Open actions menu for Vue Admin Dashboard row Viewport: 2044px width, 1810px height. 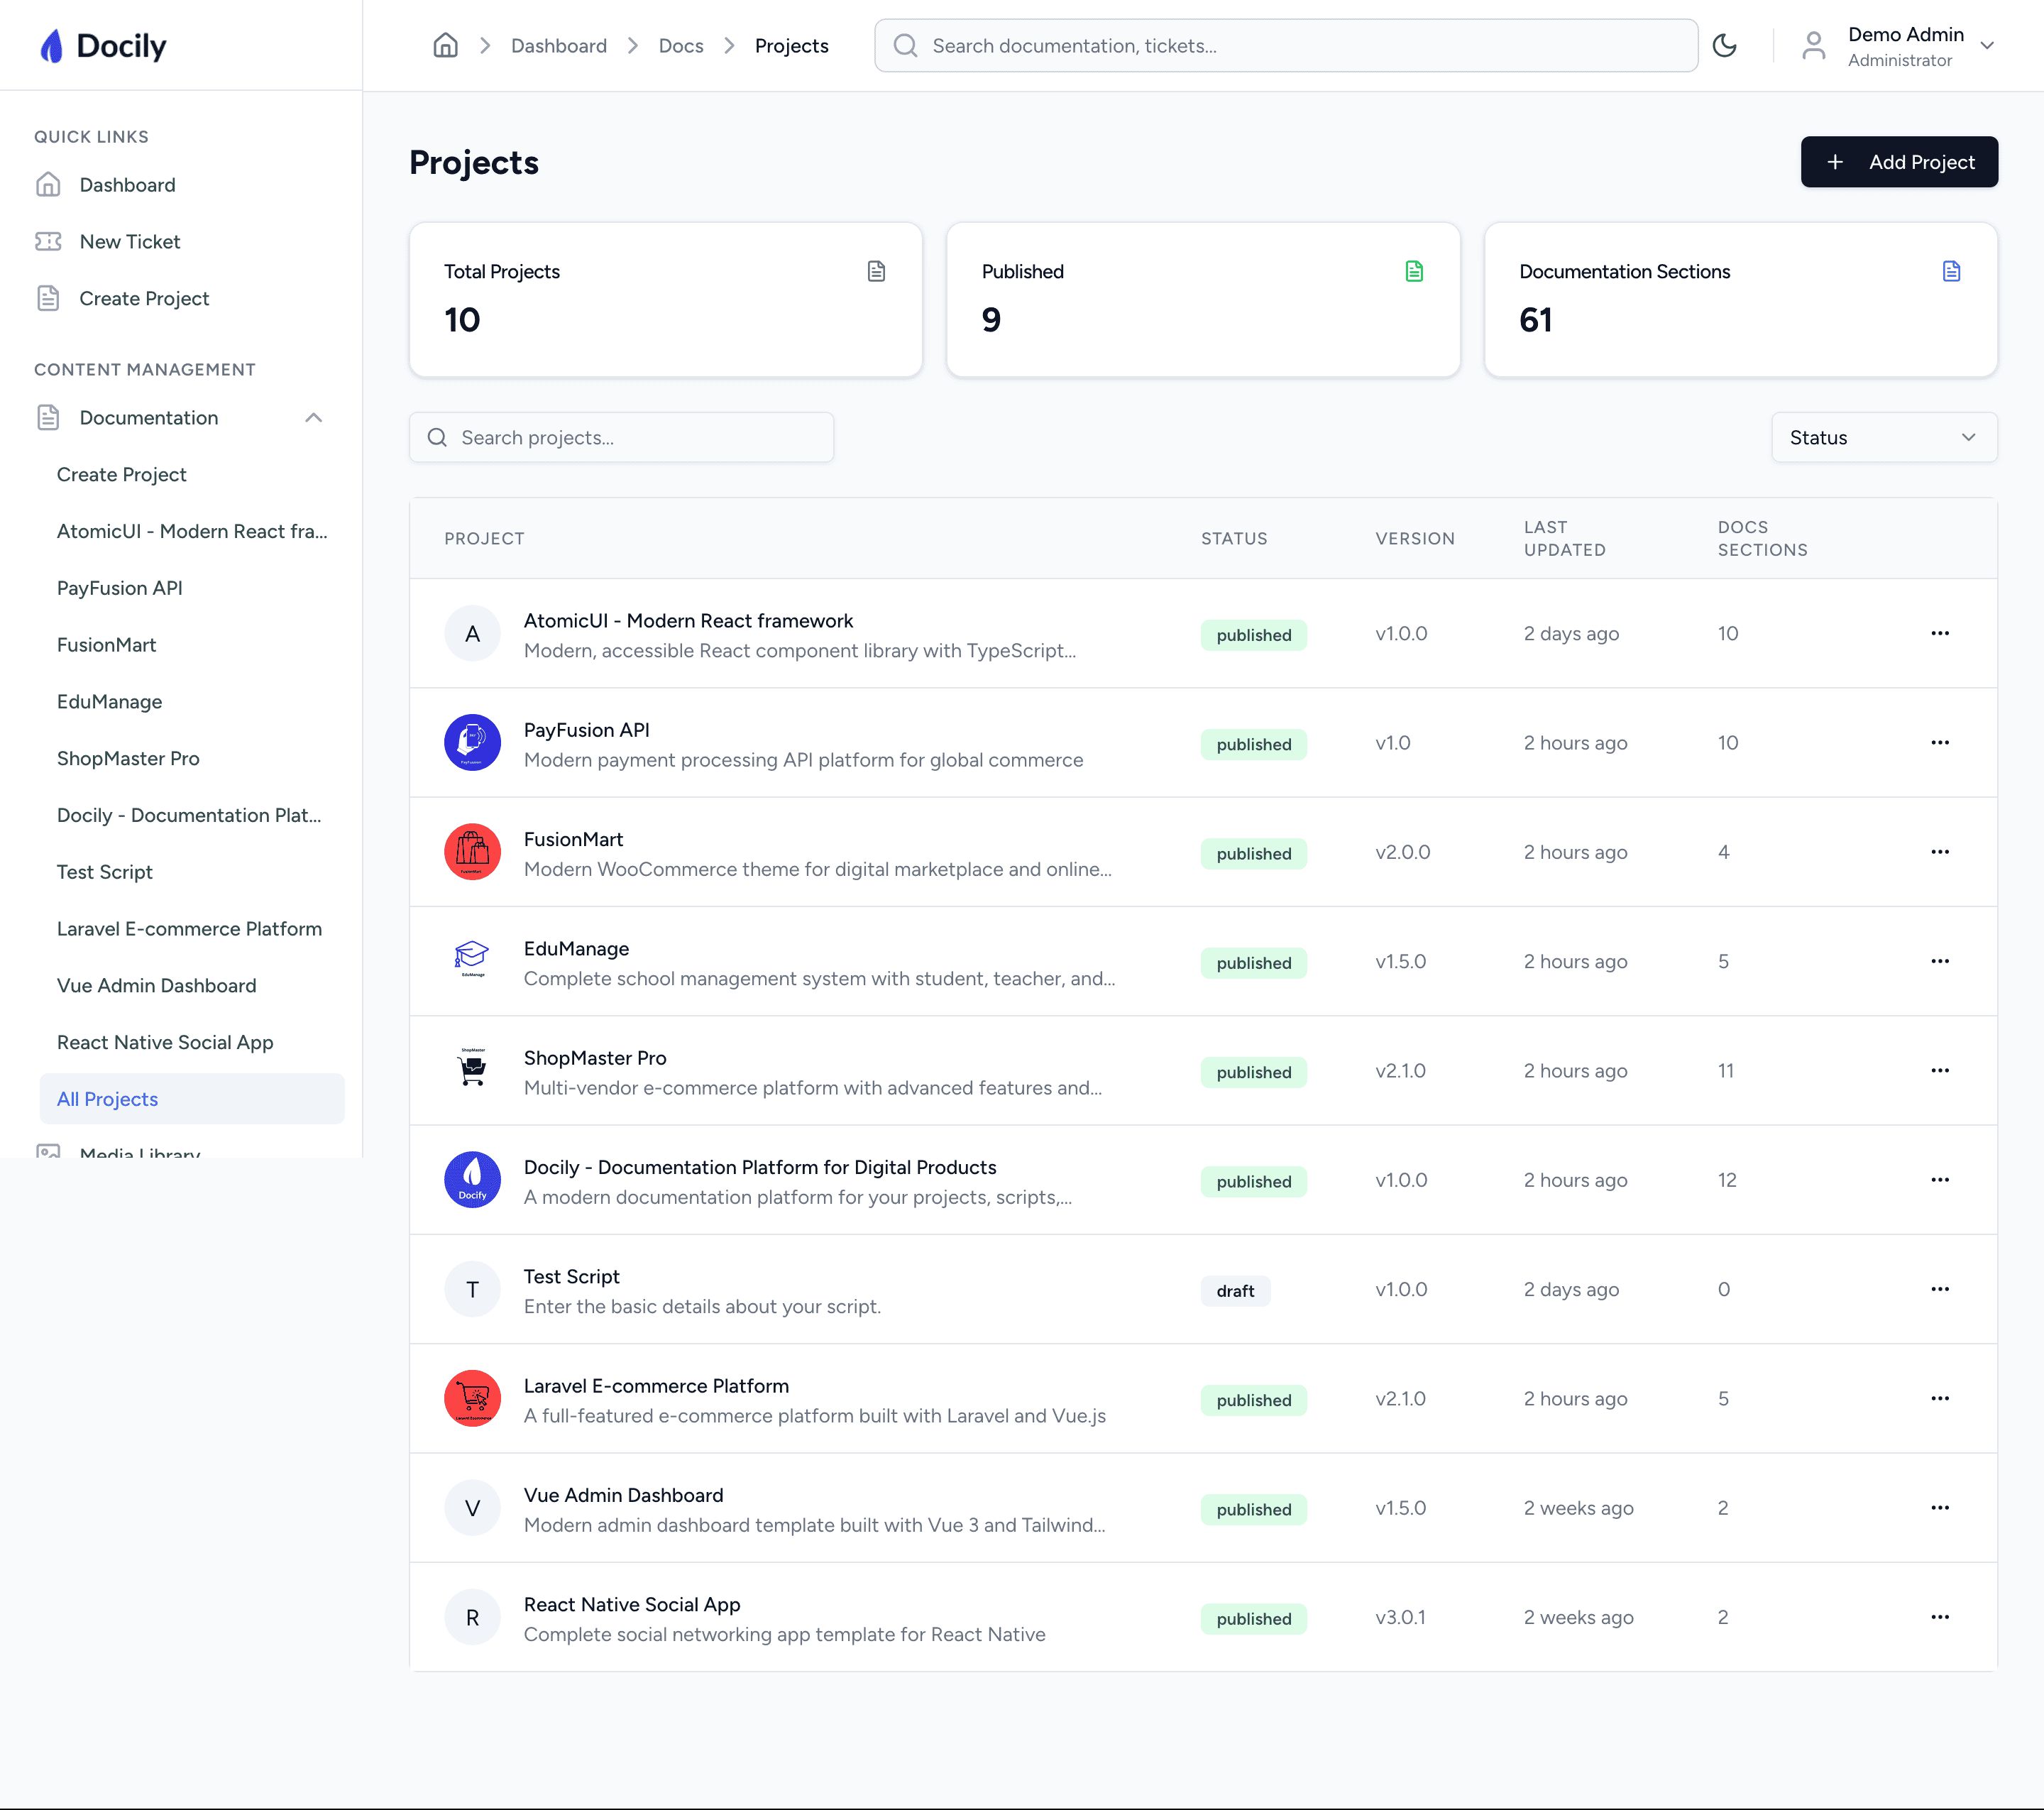(1940, 1508)
